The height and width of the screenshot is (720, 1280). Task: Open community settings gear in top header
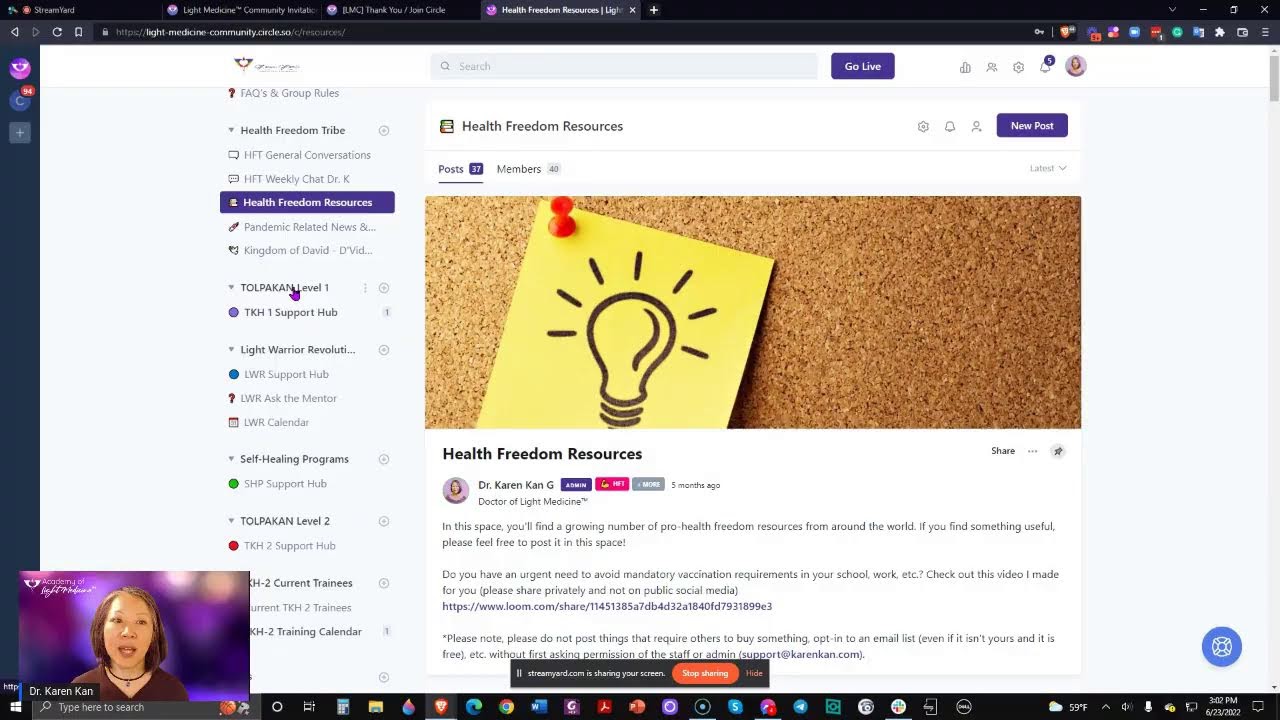pyautogui.click(x=1018, y=67)
